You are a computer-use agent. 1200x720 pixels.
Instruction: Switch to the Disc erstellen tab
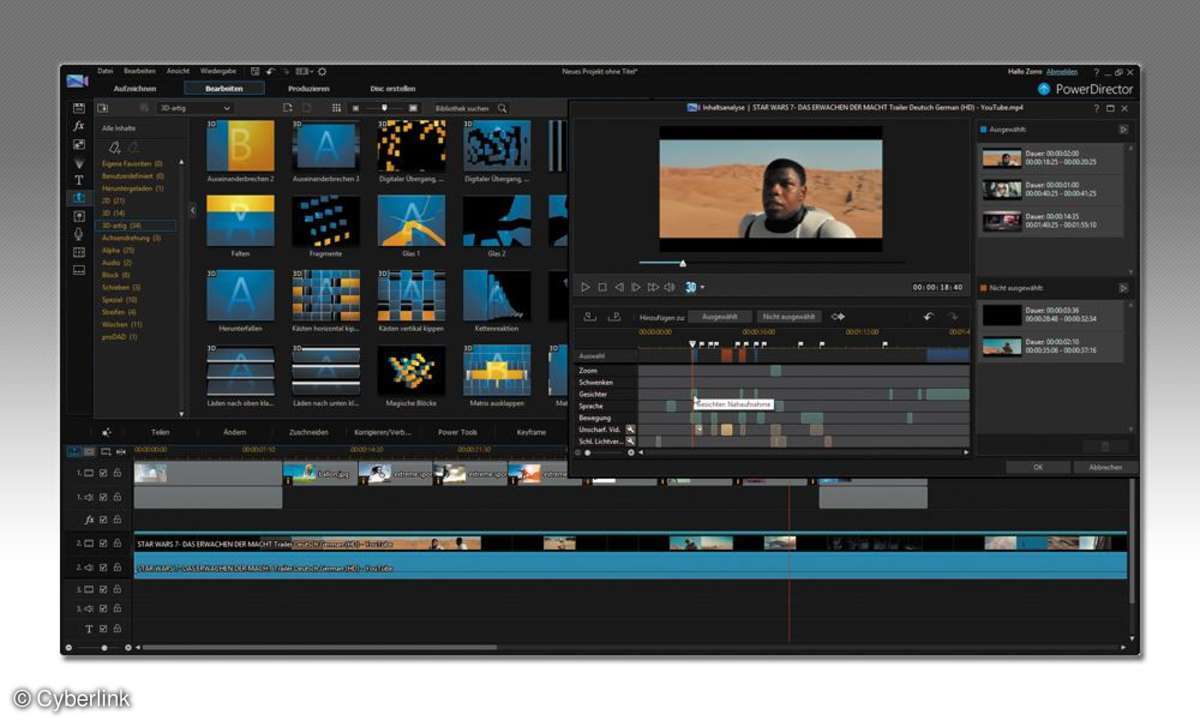tap(393, 88)
